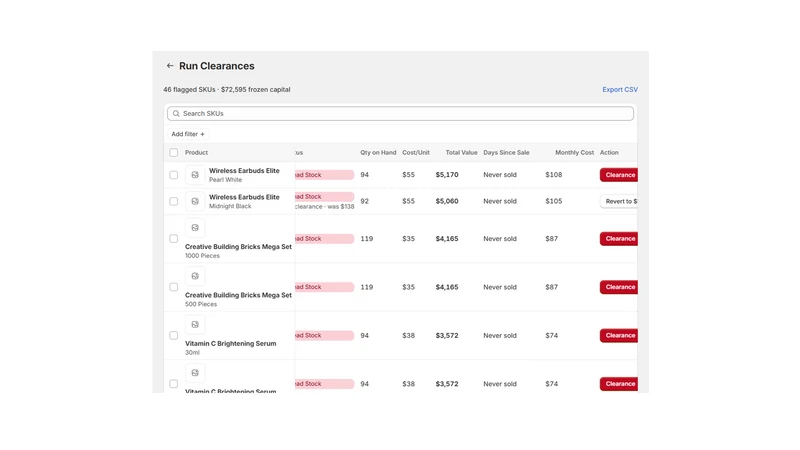The width and height of the screenshot is (800, 450).
Task: Open Vitamin C Brightening Serum 30ml name
Action: pyautogui.click(x=231, y=344)
